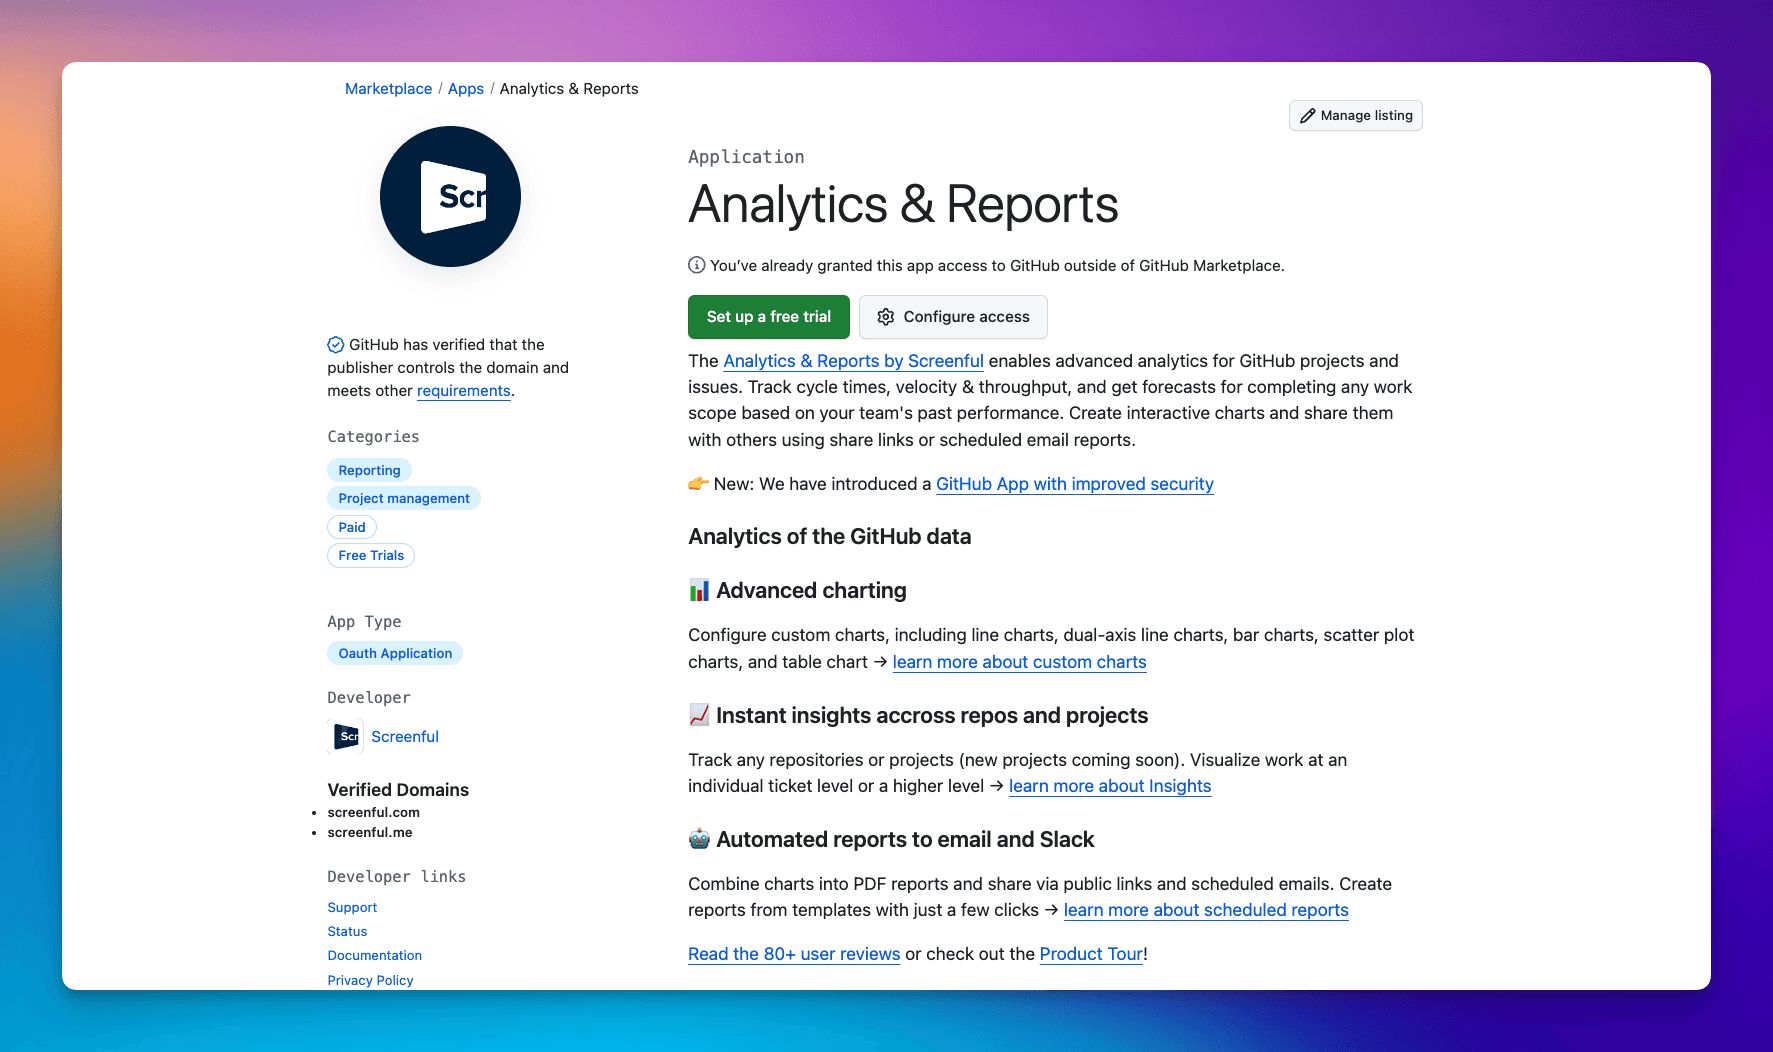Open the Product Tour link
This screenshot has width=1773, height=1052.
(1091, 954)
